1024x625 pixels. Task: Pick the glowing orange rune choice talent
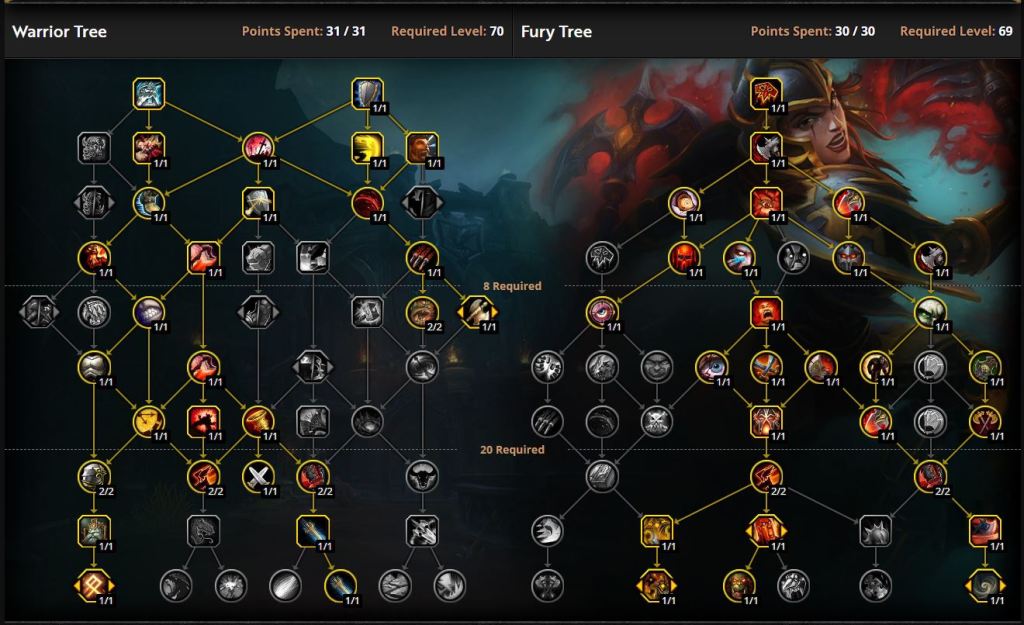94,586
